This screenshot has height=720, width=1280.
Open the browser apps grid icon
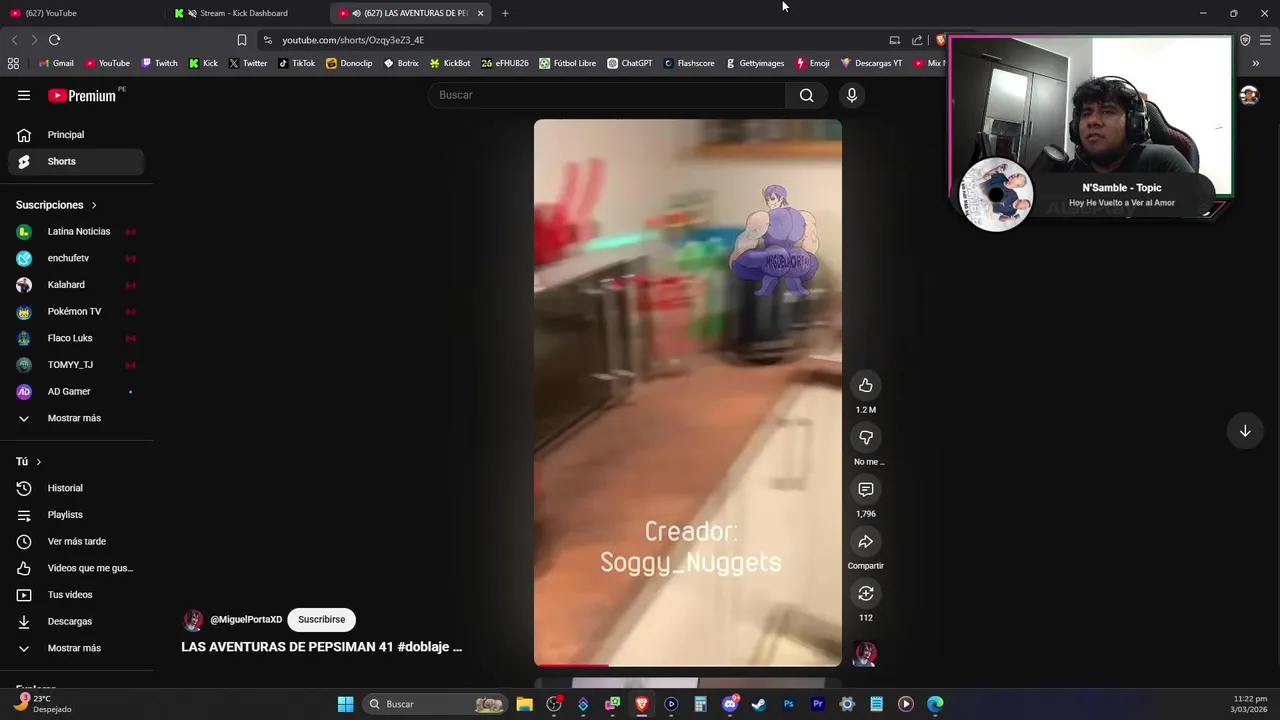pos(13,63)
